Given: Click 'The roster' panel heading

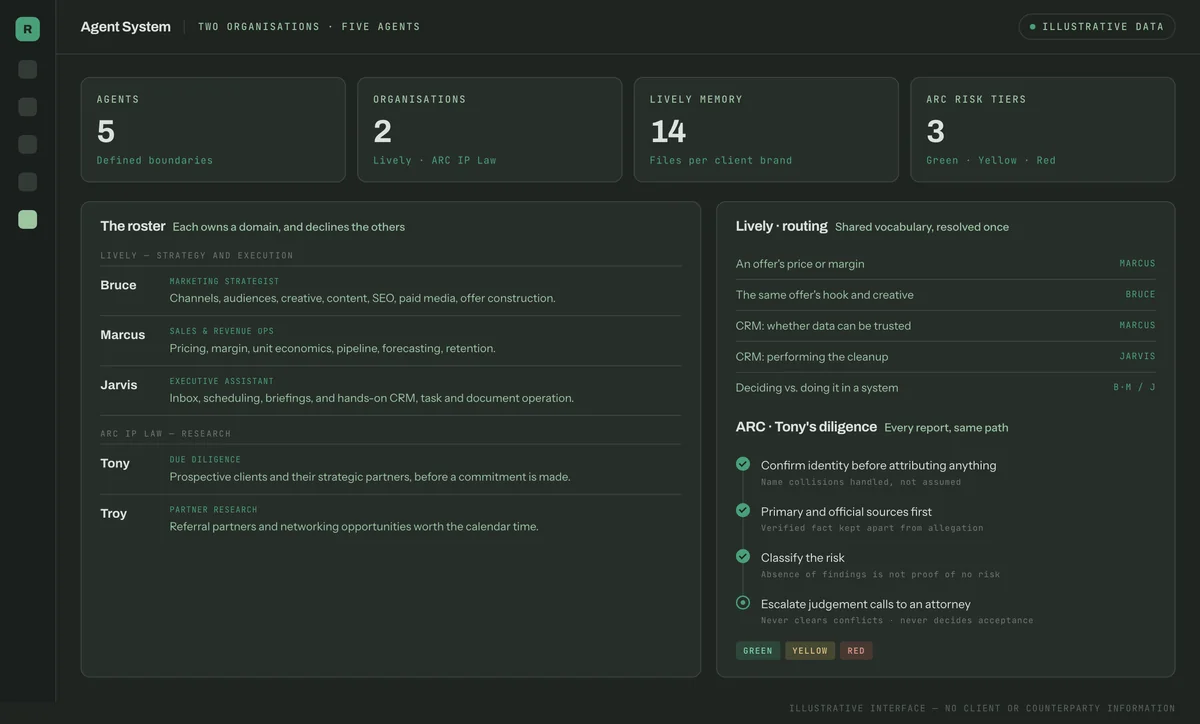Looking at the screenshot, I should click(x=133, y=227).
